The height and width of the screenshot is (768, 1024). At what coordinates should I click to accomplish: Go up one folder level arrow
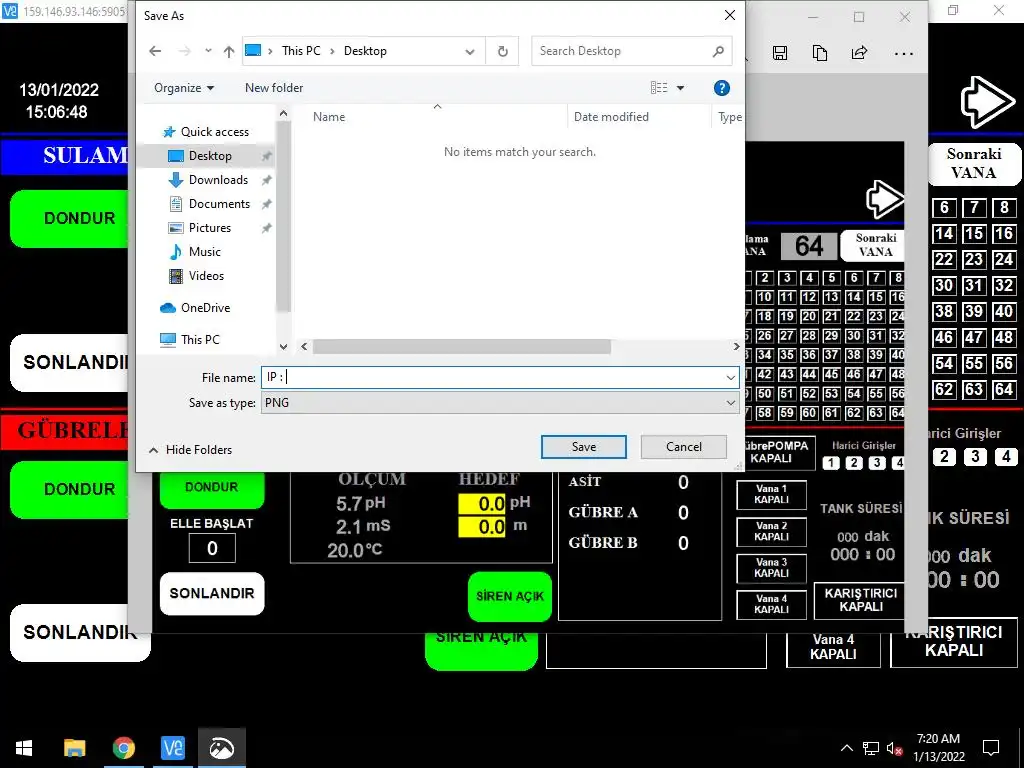pos(229,51)
